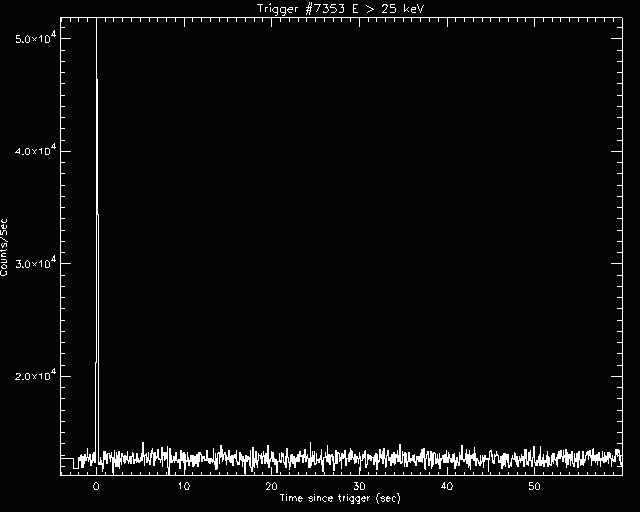Click the y-axis label 'Counts/Sec'
The width and height of the screenshot is (640, 512).
(4, 247)
